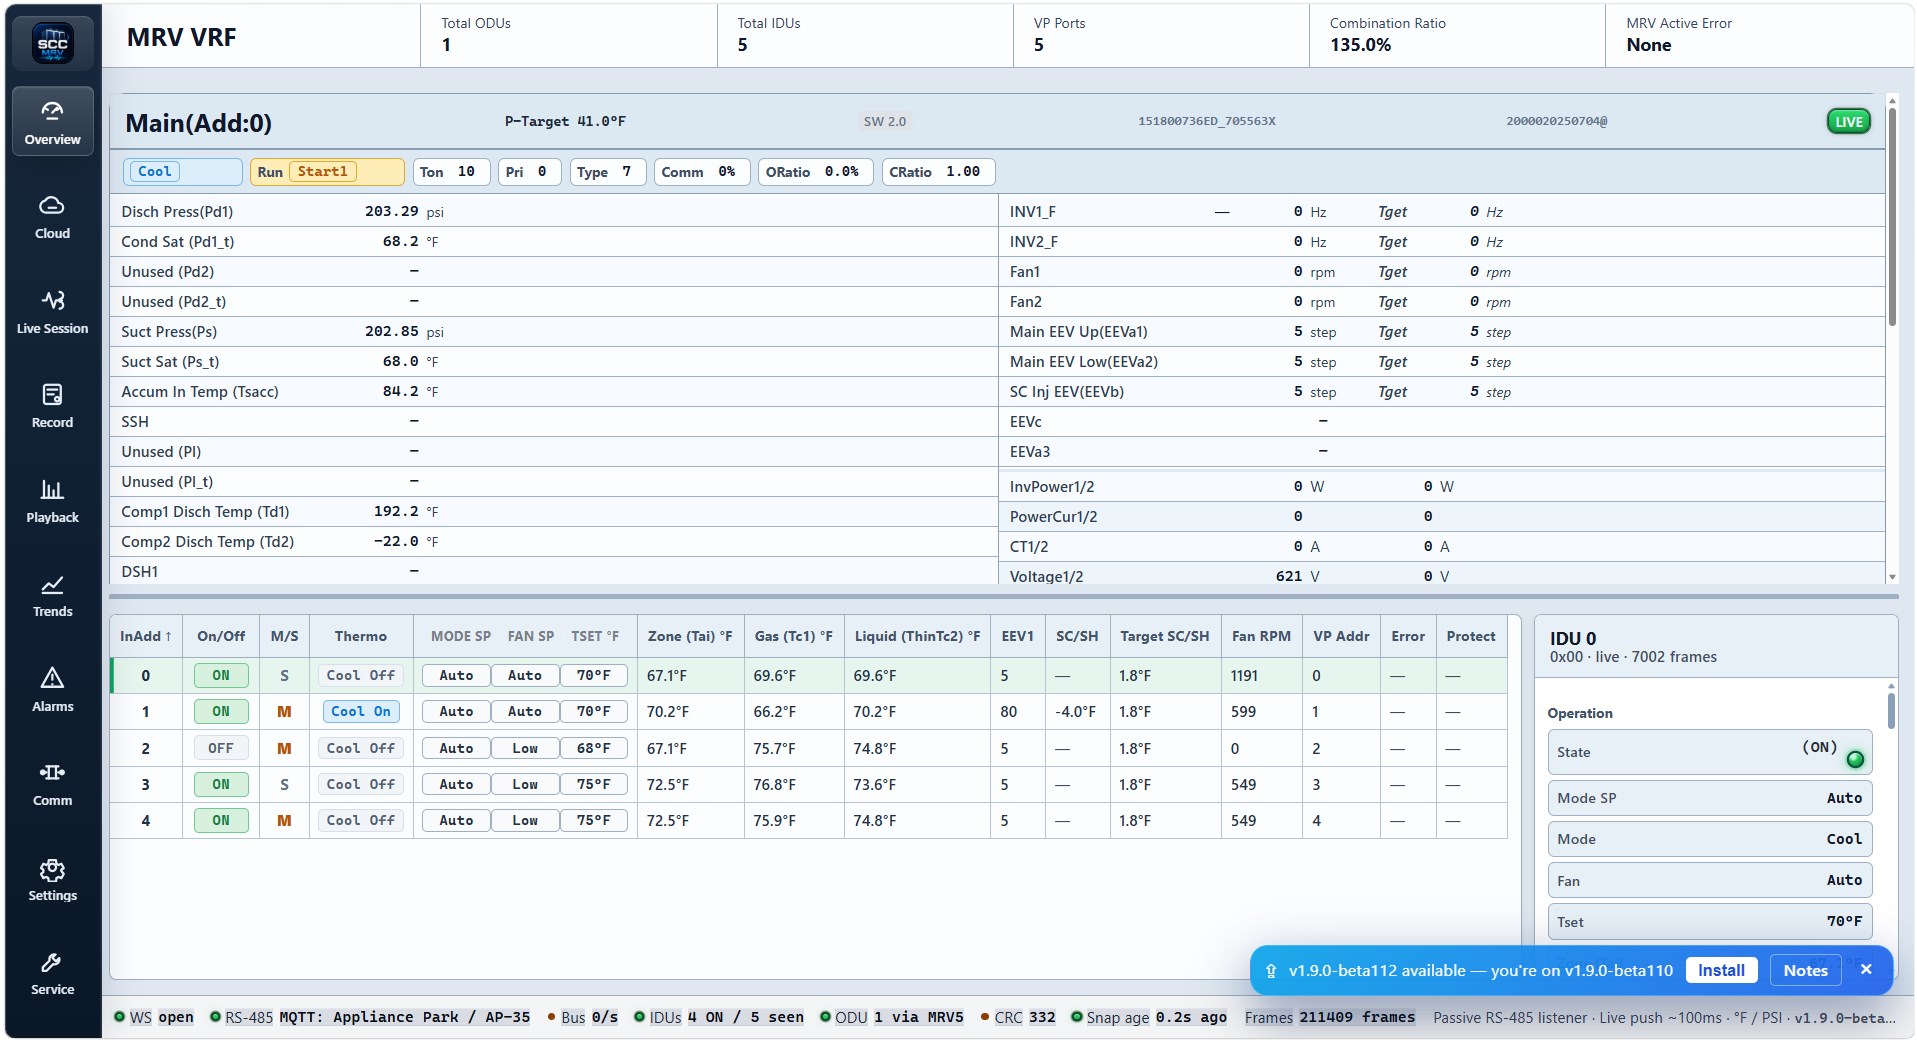Click the Frames 211409 frames counter
1917x1042 pixels.
[1330, 1018]
